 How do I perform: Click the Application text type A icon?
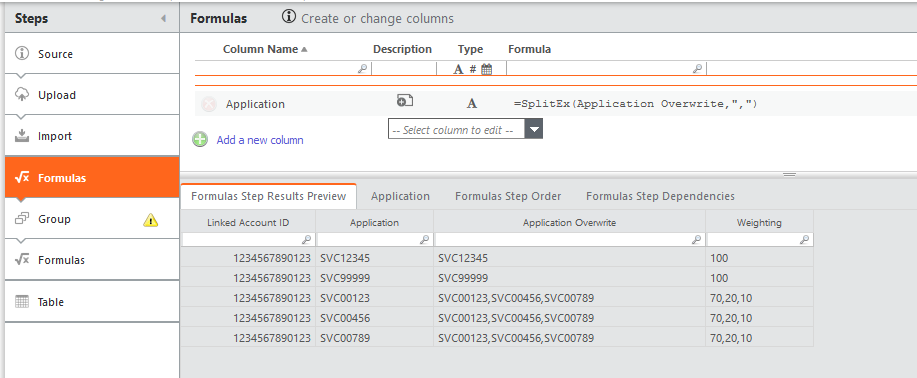472,104
